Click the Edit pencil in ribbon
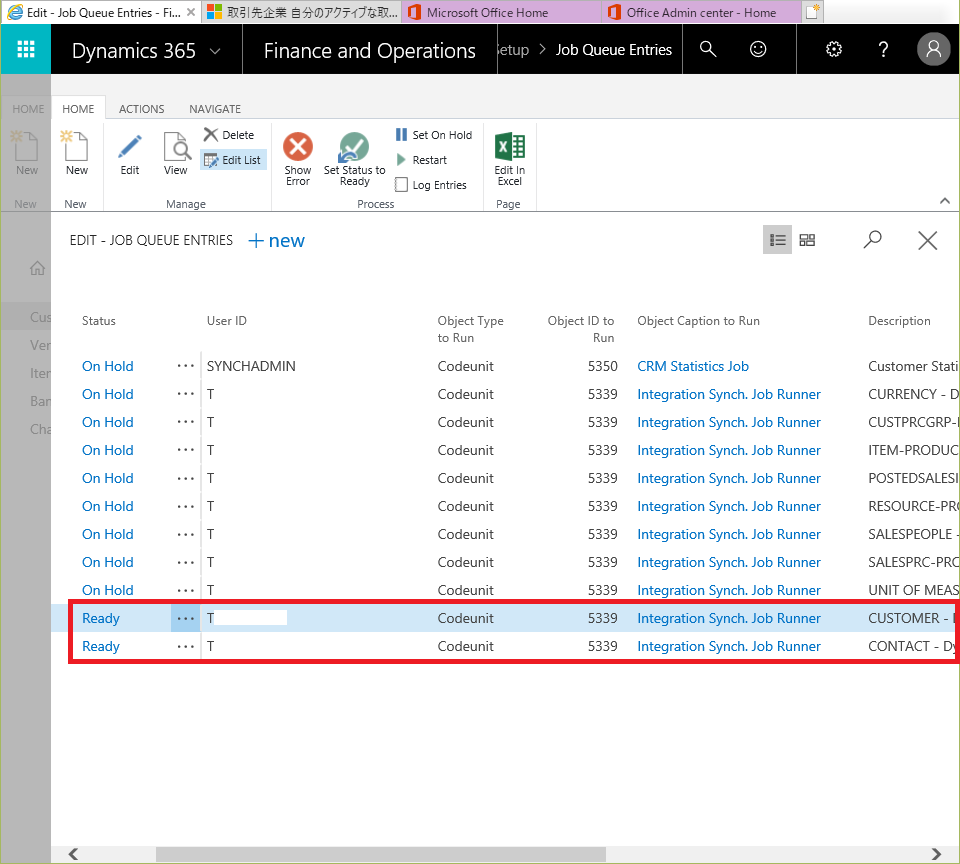960x864 pixels. [130, 154]
